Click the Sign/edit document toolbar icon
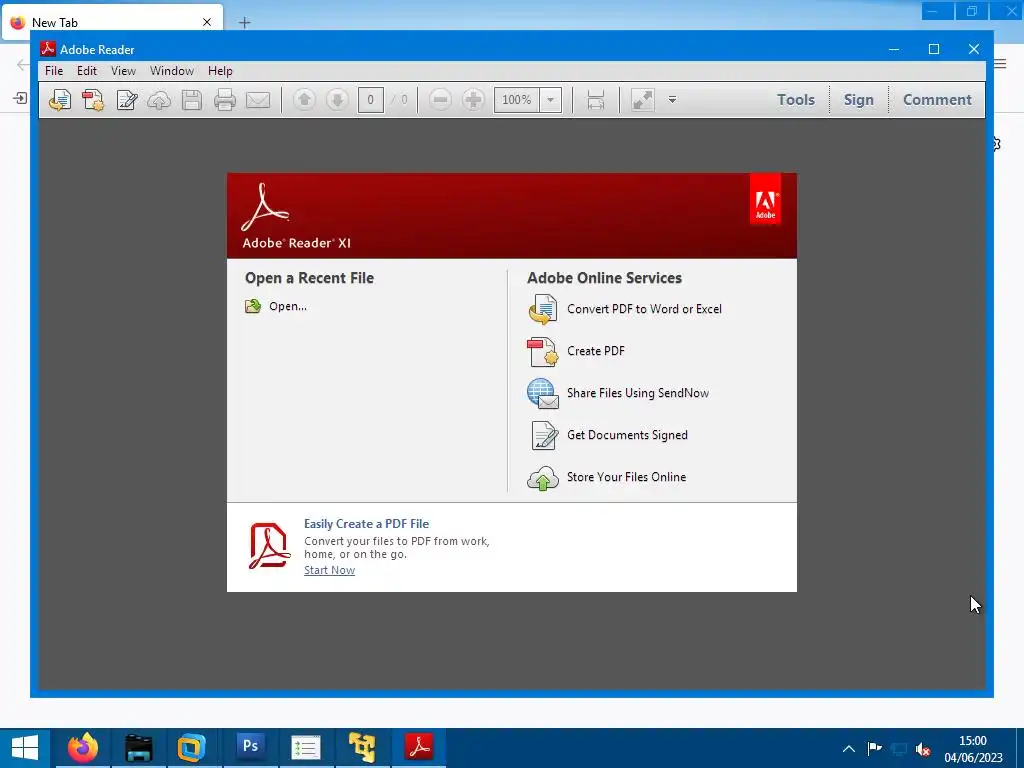The height and width of the screenshot is (768, 1024). coord(126,100)
